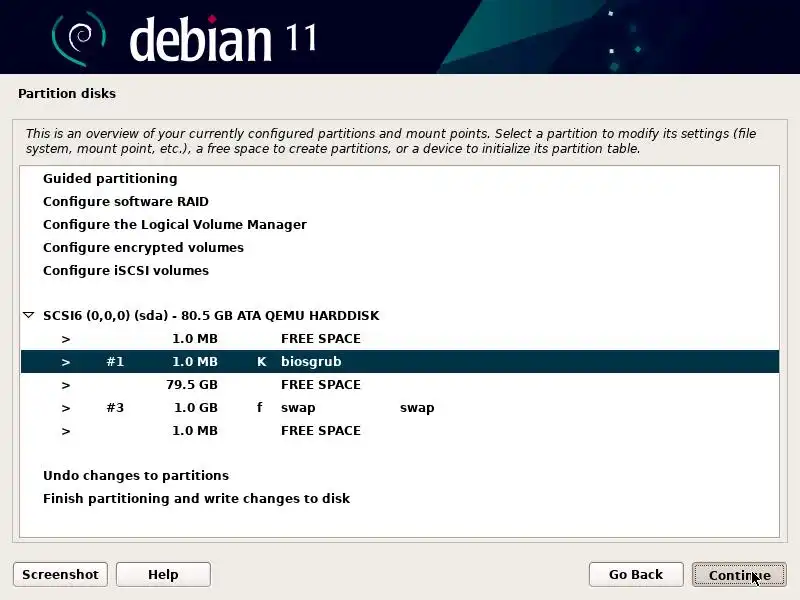The width and height of the screenshot is (800, 600).
Task: Click the Continue button
Action: coord(739,575)
